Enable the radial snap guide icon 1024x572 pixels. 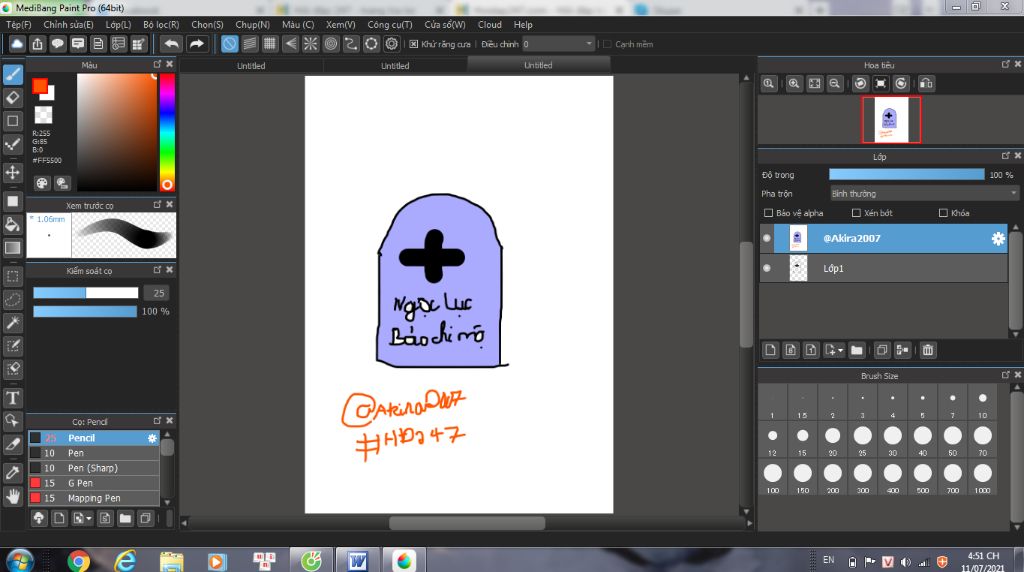tap(310, 44)
